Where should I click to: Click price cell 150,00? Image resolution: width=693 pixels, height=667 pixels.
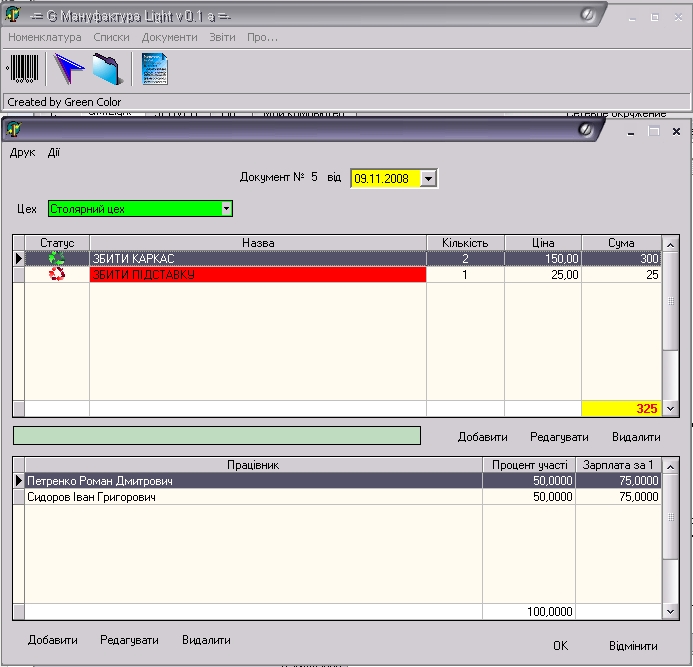point(543,258)
